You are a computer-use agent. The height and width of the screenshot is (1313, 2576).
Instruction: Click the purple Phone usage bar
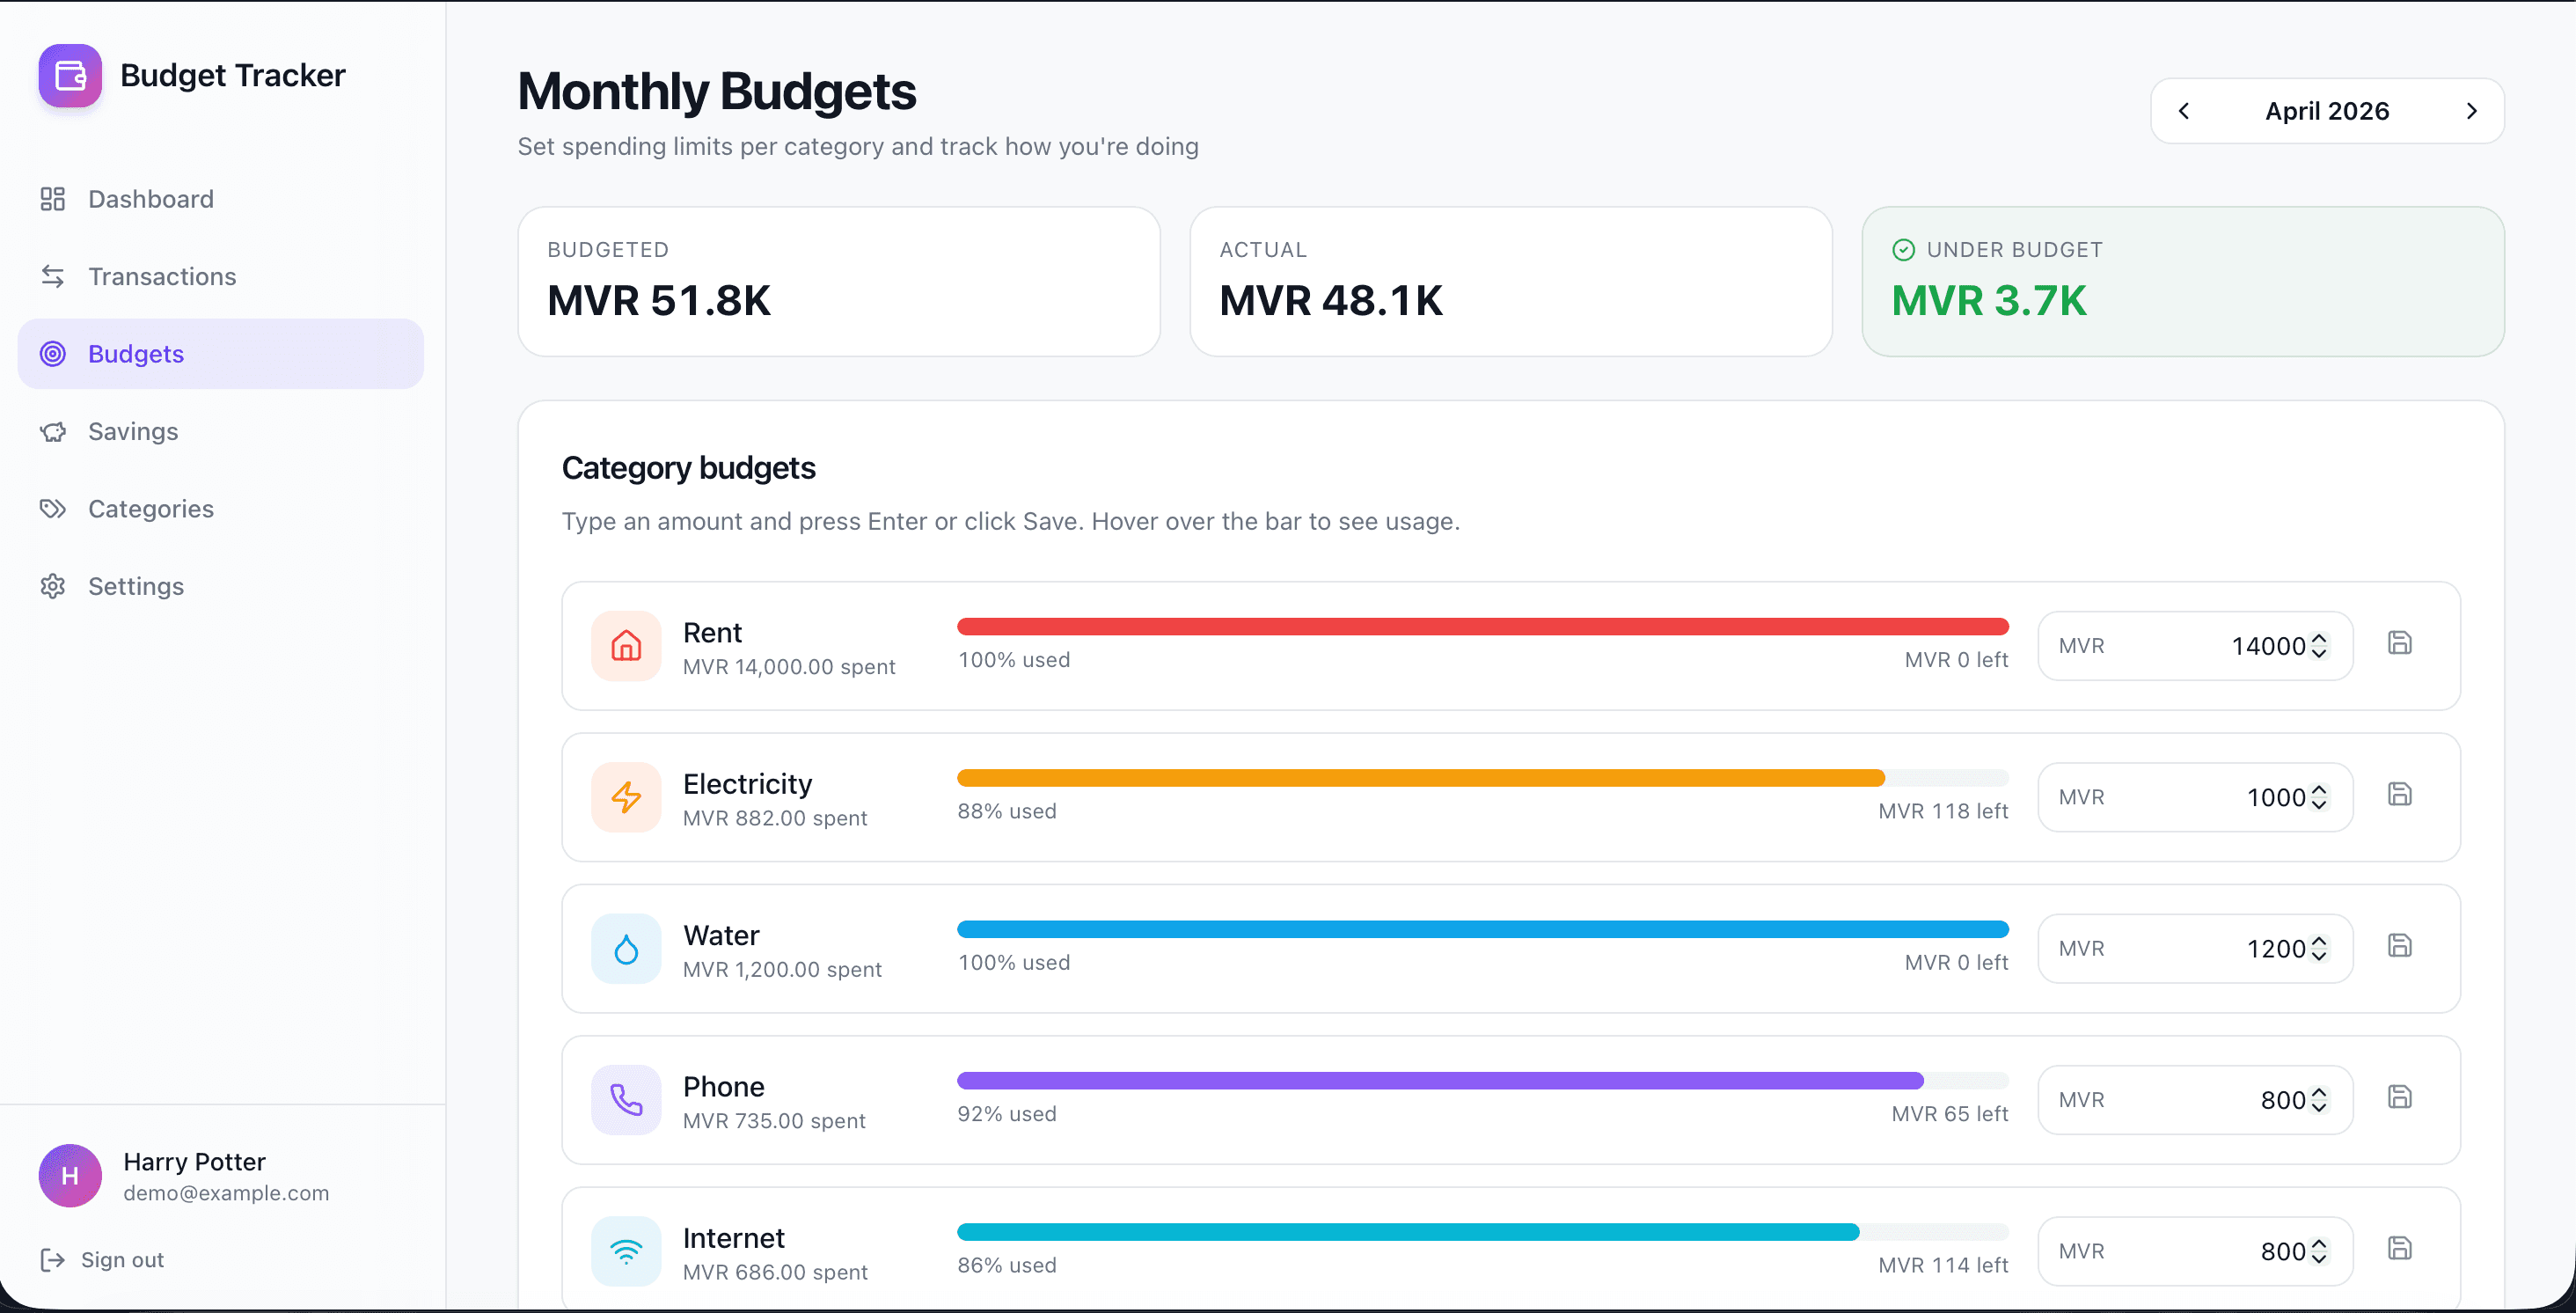tap(1440, 1081)
